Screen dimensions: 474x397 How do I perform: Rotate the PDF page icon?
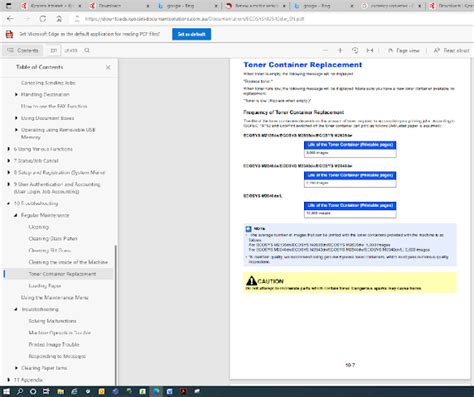tap(355, 50)
